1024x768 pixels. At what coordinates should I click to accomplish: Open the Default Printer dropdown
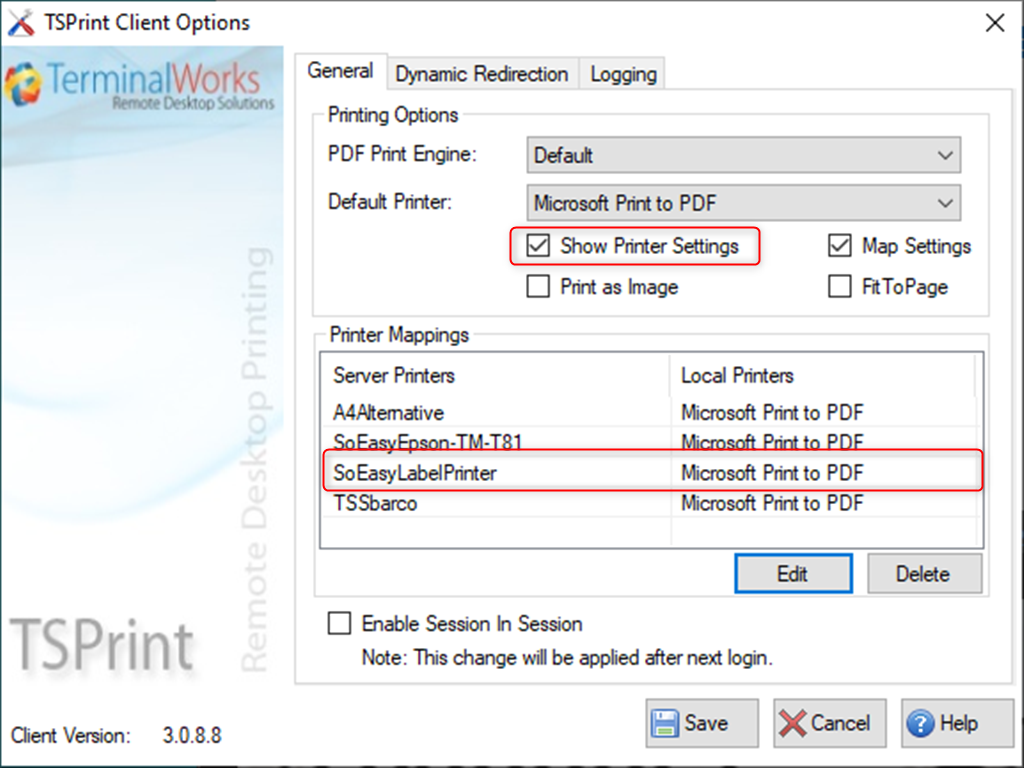pos(744,203)
